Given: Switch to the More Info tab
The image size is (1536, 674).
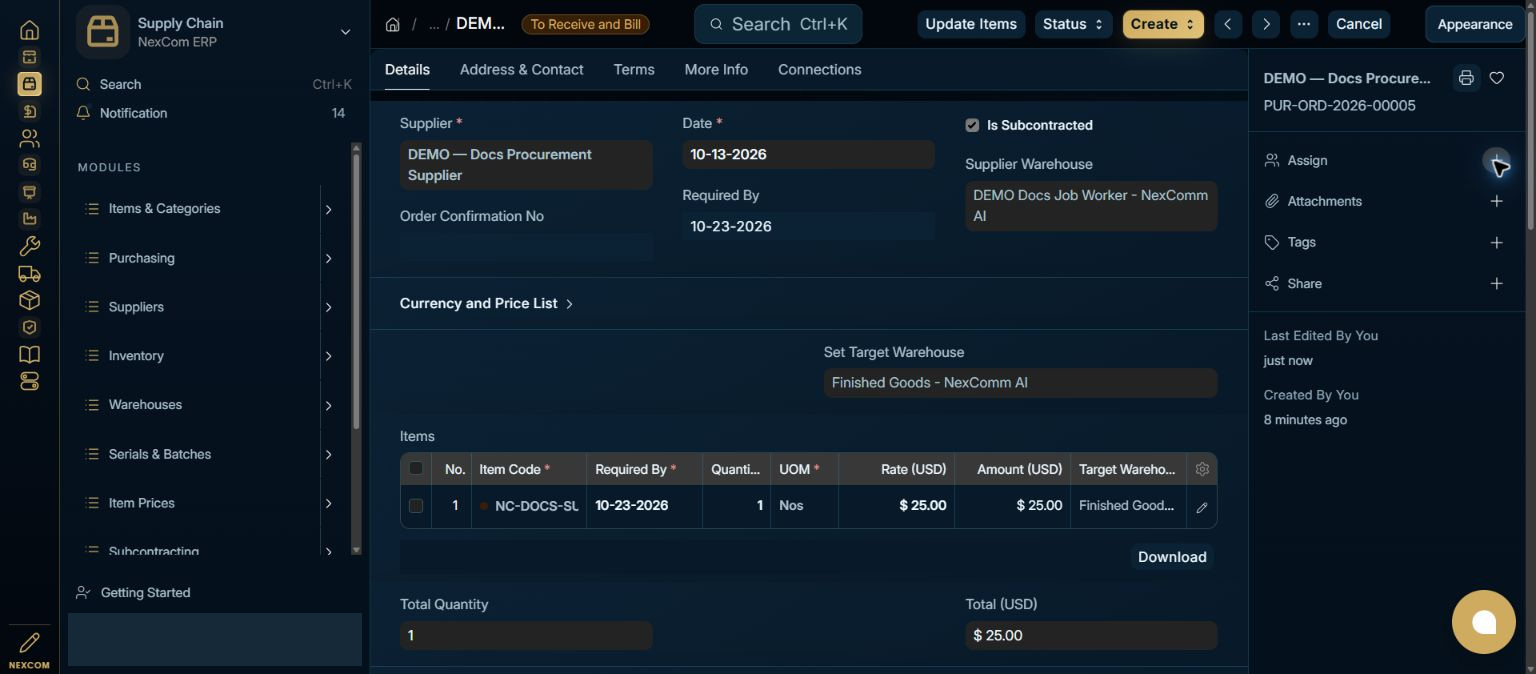Looking at the screenshot, I should [x=716, y=69].
